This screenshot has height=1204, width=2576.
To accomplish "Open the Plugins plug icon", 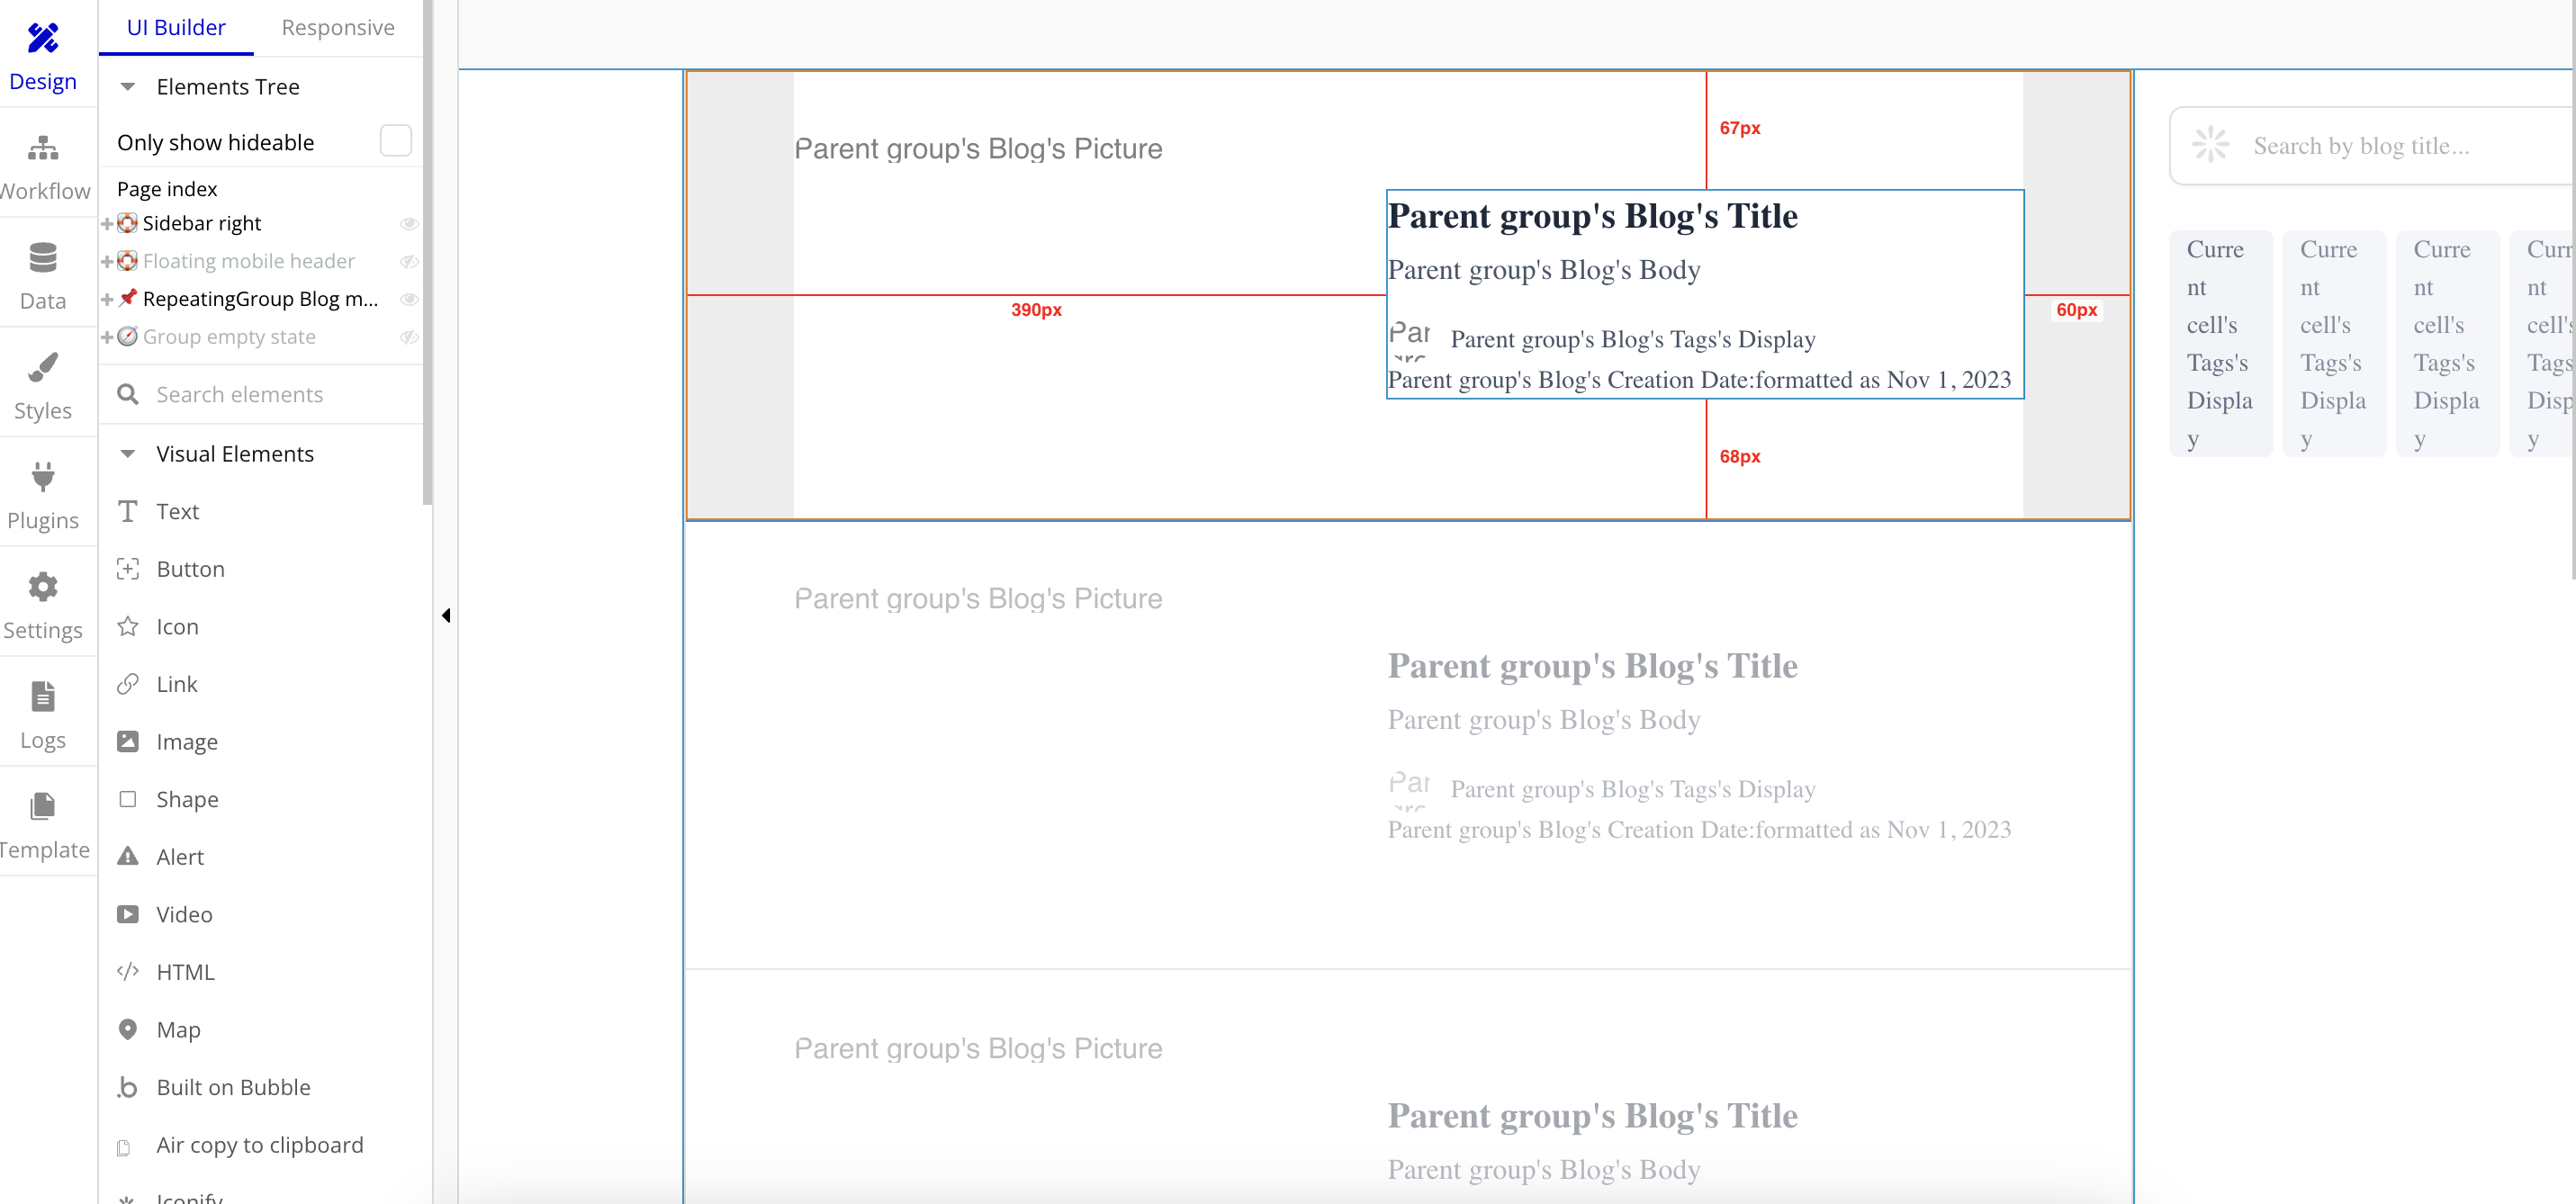I will [43, 477].
